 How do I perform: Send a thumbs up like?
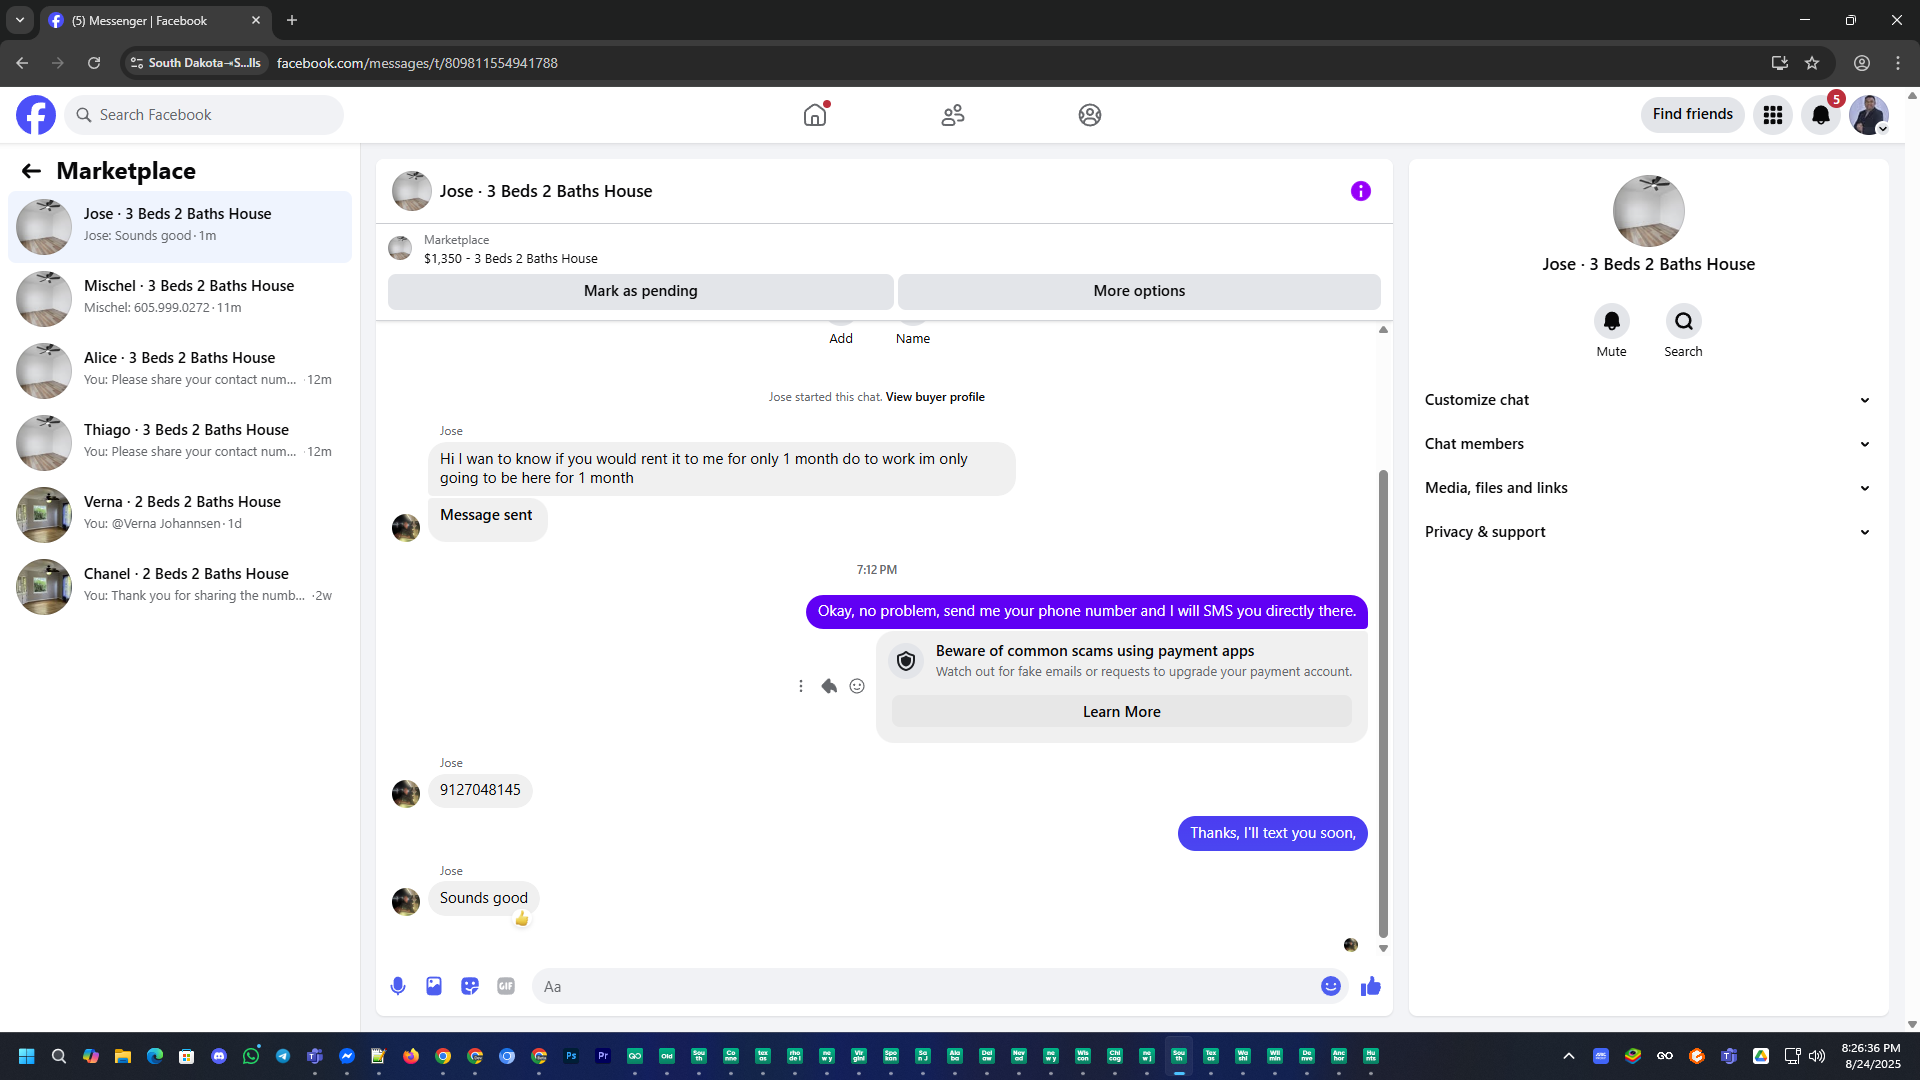click(1370, 986)
